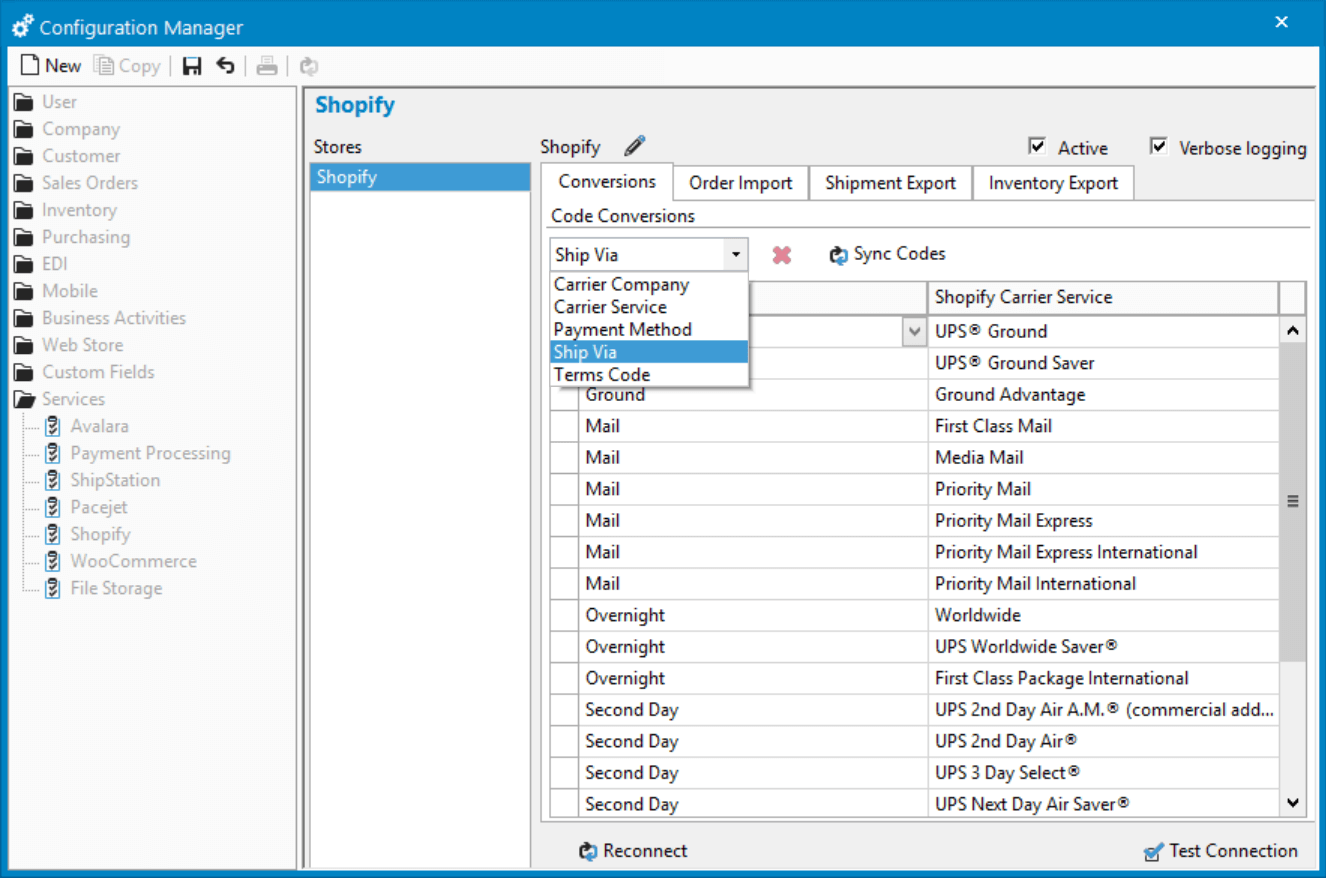Select the Priority Mail Express International cell
Viewport: 1326px width, 878px height.
pos(1103,552)
